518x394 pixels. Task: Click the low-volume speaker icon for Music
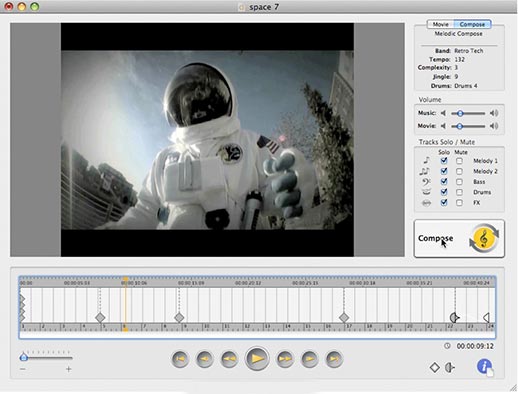(x=443, y=113)
